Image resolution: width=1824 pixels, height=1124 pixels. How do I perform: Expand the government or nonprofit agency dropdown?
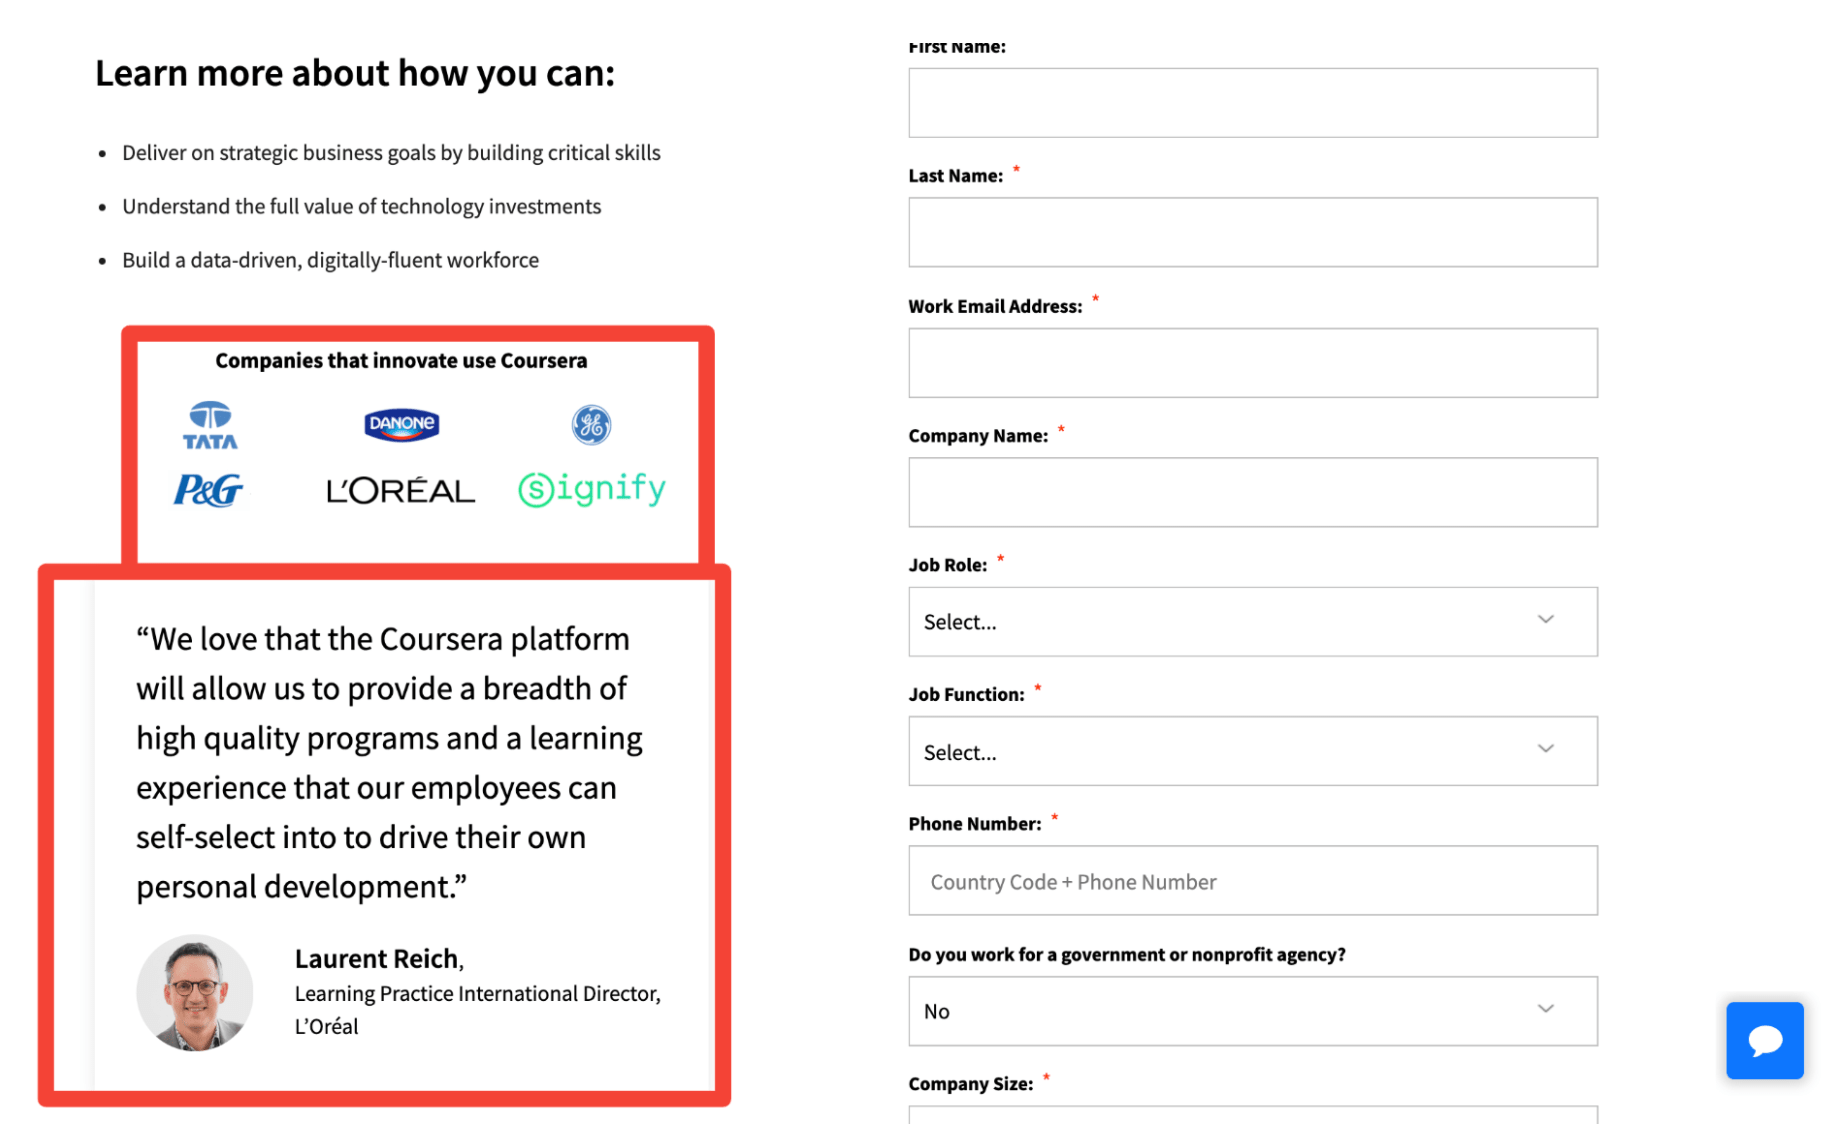(1252, 1011)
